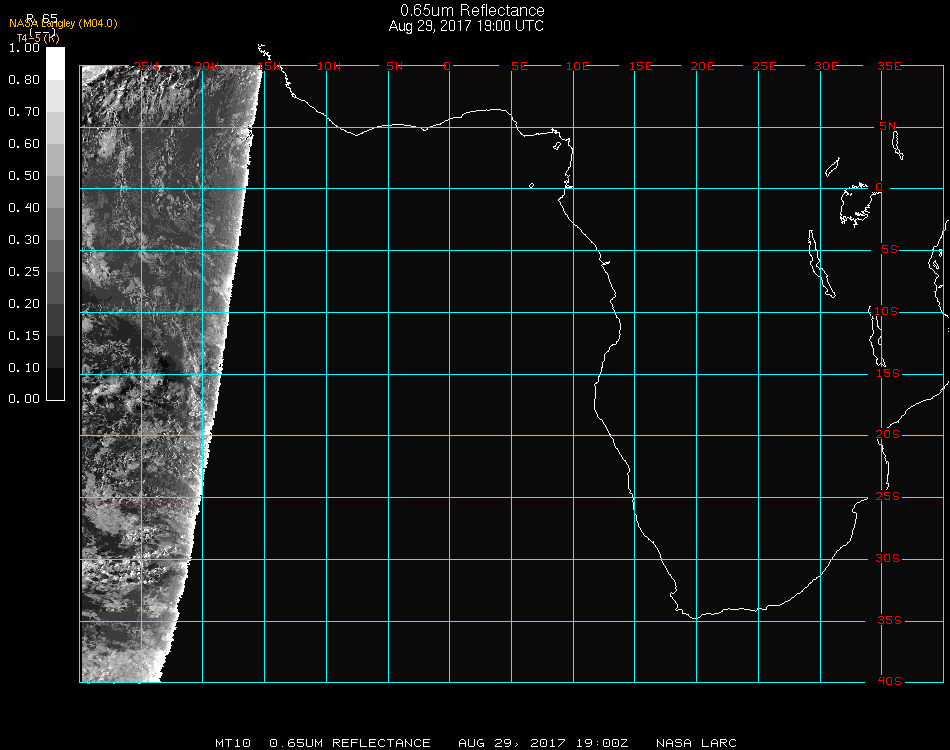Click the 10W longitude label
Screen dimensions: 950x750
pyautogui.click(x=328, y=66)
